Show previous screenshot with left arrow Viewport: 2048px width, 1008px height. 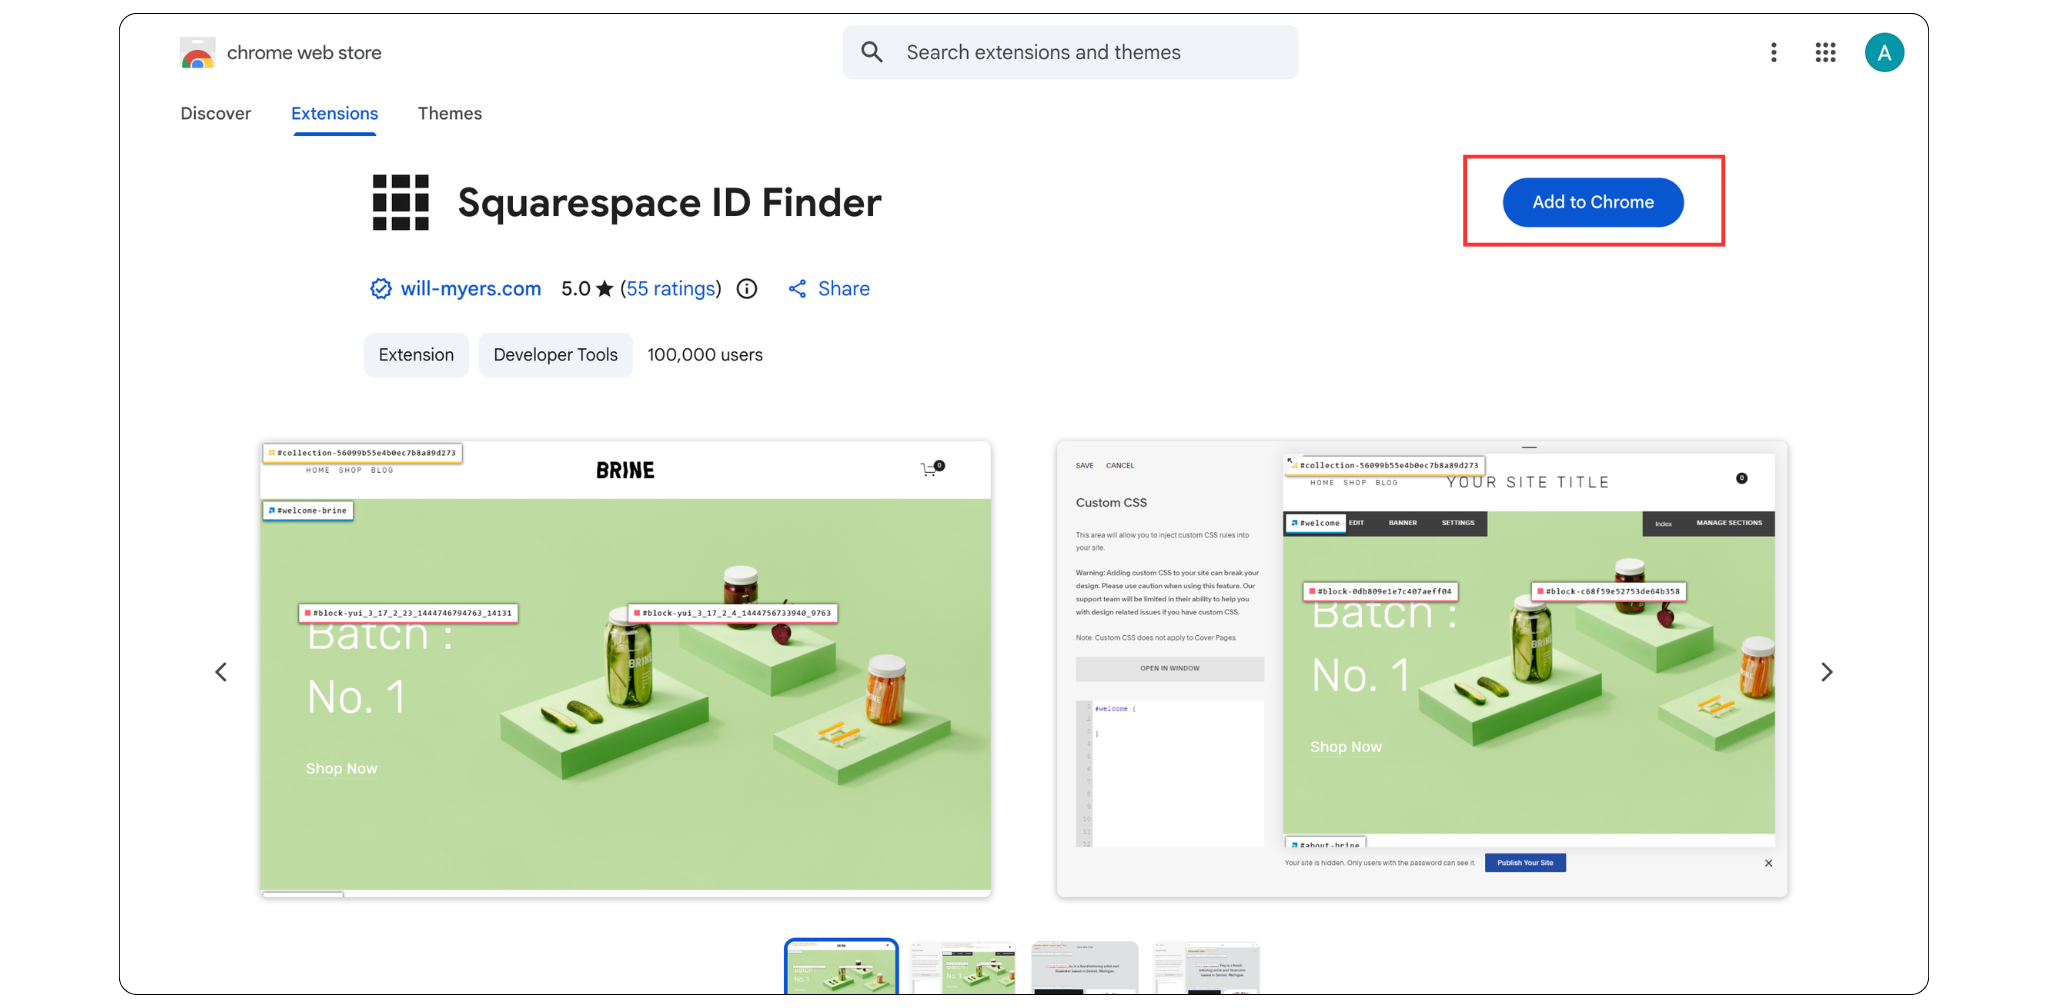point(221,672)
